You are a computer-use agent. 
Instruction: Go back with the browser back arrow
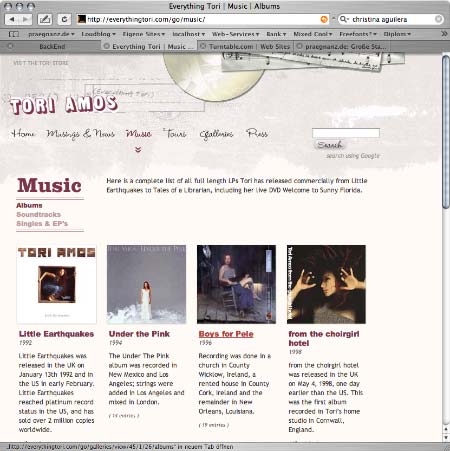pyautogui.click(x=12, y=19)
